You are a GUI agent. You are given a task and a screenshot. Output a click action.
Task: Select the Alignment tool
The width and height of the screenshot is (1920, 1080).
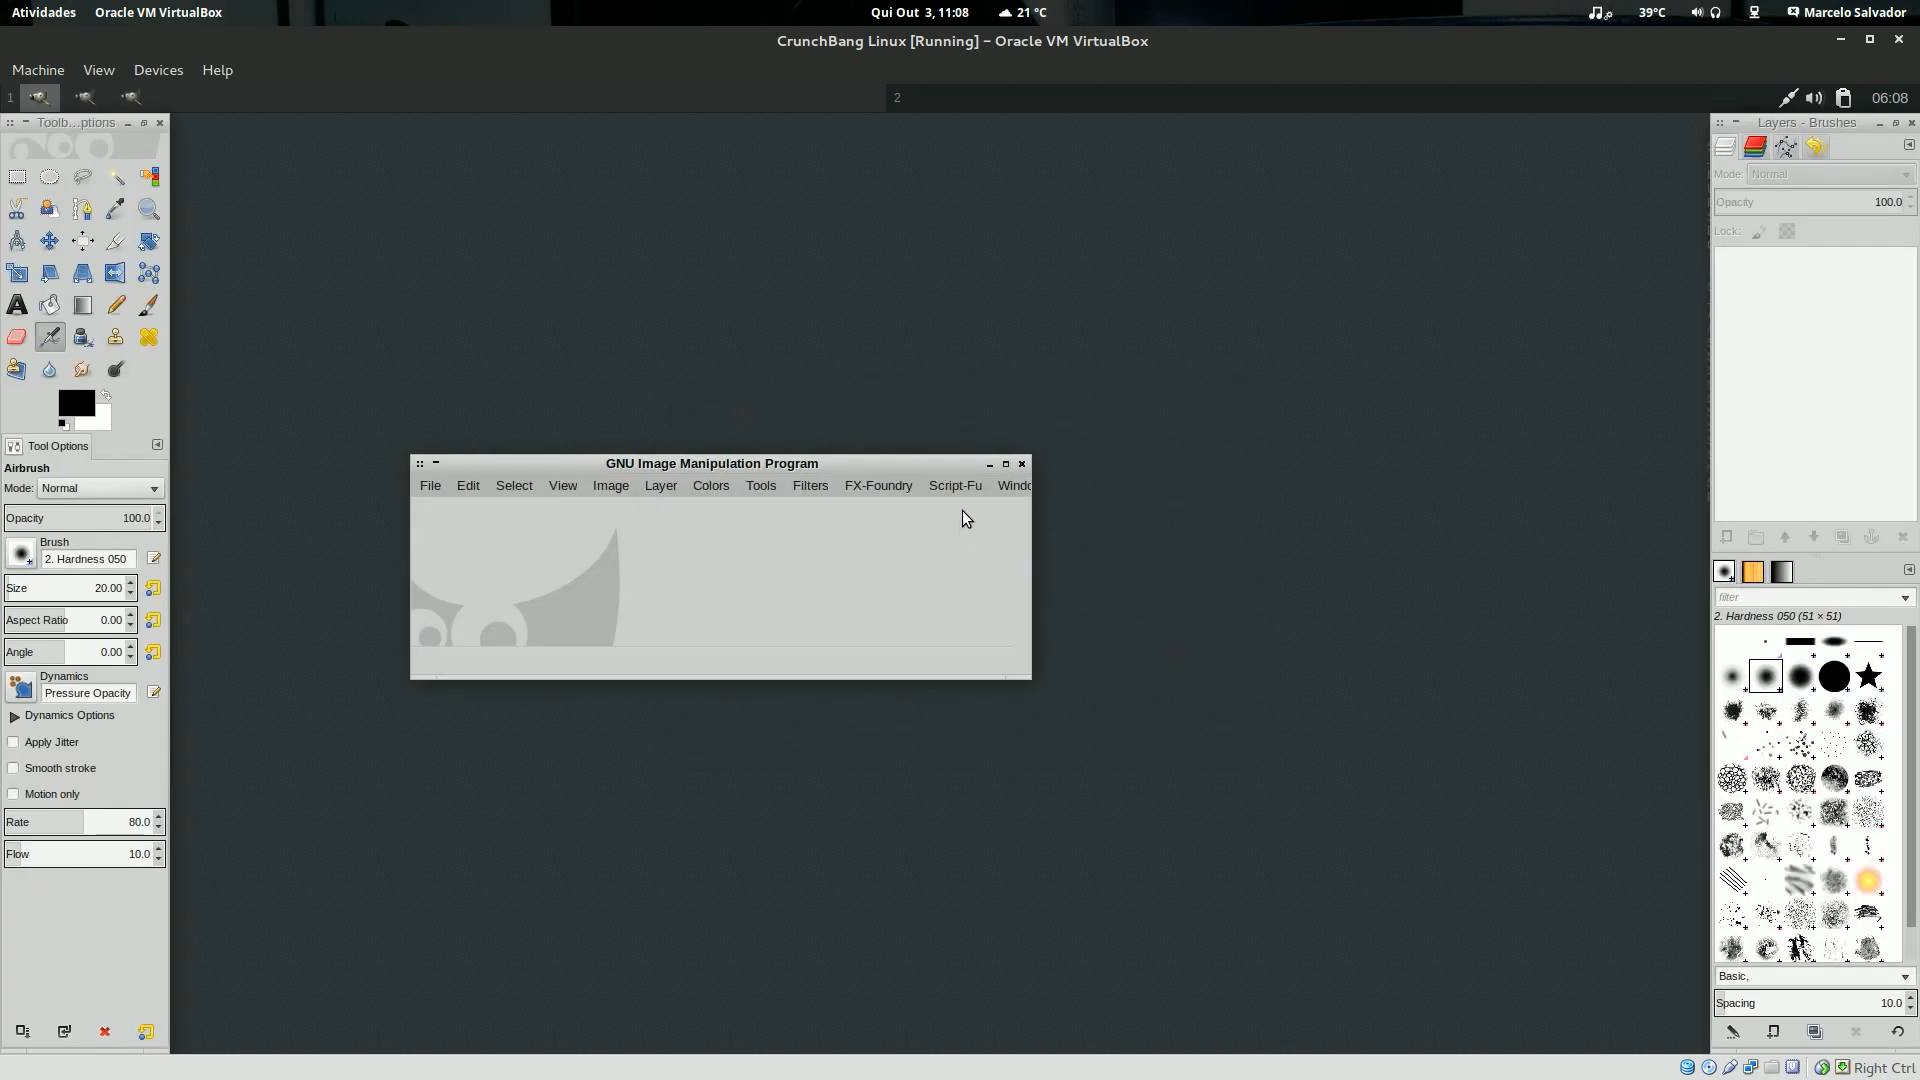[83, 241]
